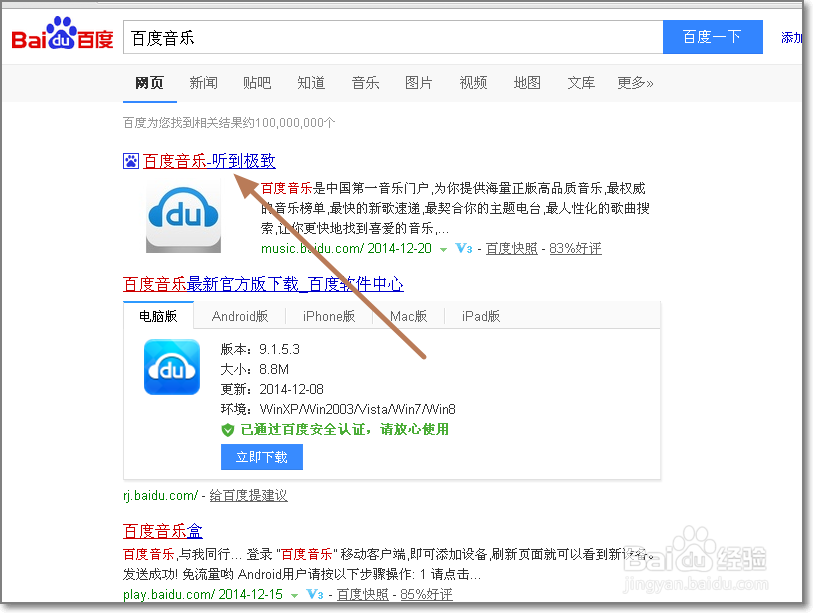The image size is (813, 613).
Task: Select the iPad版 download tab
Action: [481, 316]
